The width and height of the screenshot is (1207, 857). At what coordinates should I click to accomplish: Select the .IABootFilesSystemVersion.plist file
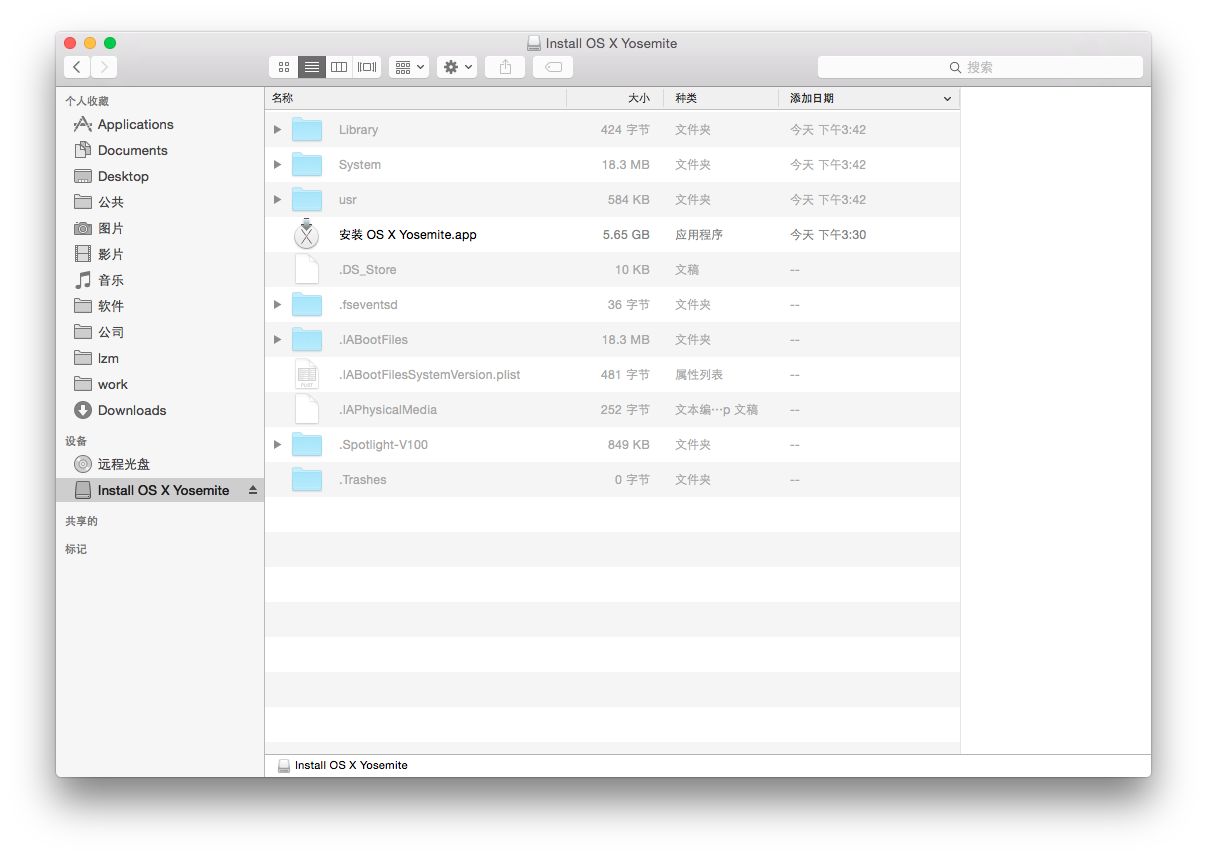click(x=612, y=375)
